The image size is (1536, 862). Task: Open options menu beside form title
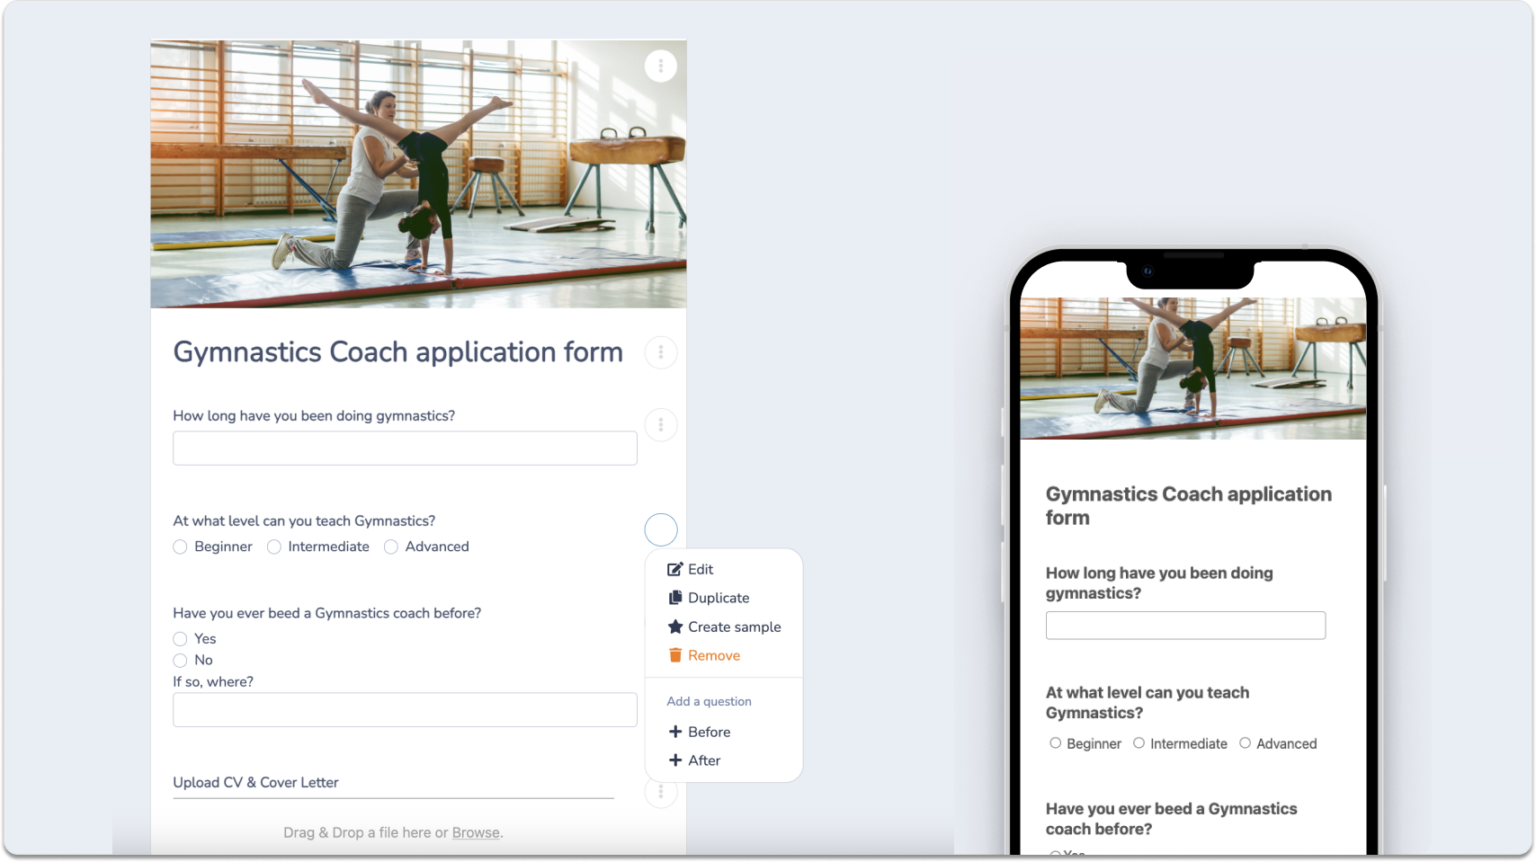coord(660,352)
